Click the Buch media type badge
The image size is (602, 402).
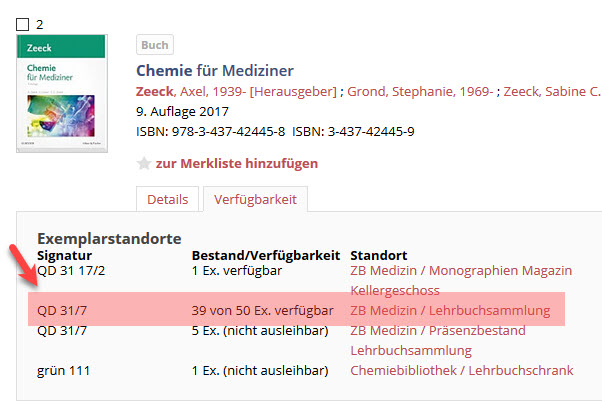[x=155, y=45]
